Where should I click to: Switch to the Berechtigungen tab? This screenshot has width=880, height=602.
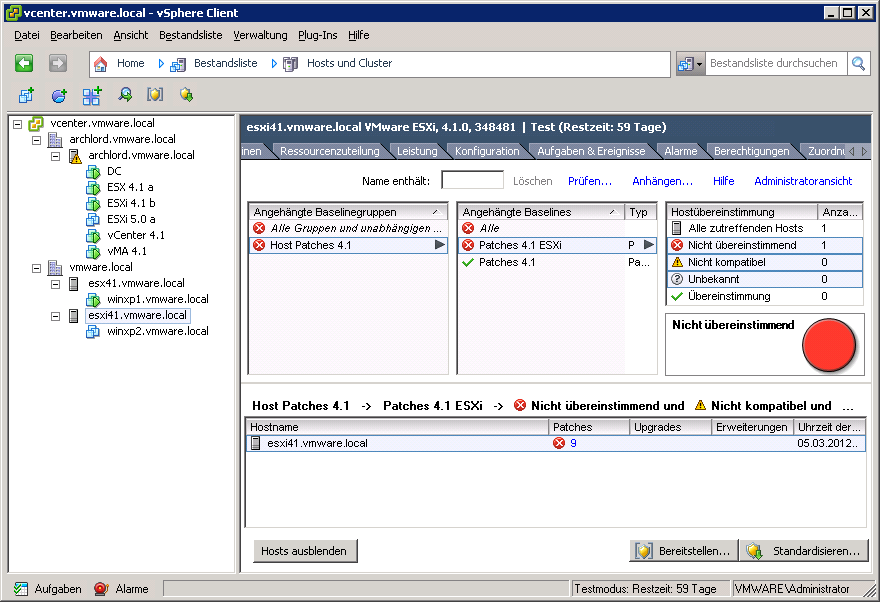(x=751, y=151)
